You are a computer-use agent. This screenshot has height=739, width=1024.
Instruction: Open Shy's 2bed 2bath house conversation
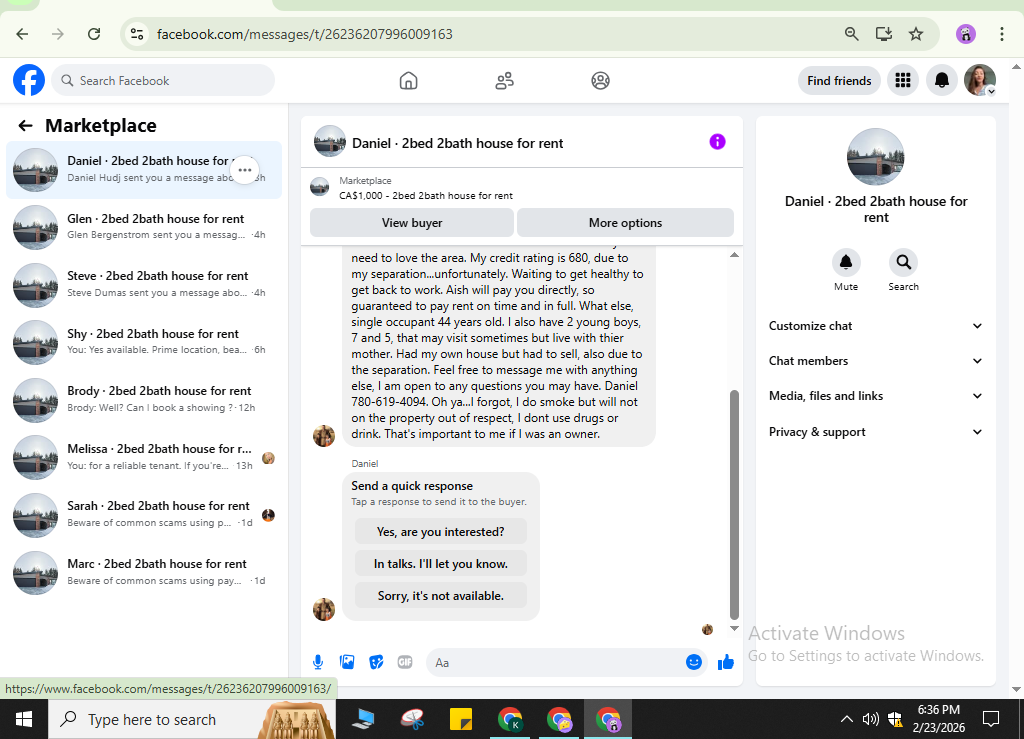[x=144, y=342]
